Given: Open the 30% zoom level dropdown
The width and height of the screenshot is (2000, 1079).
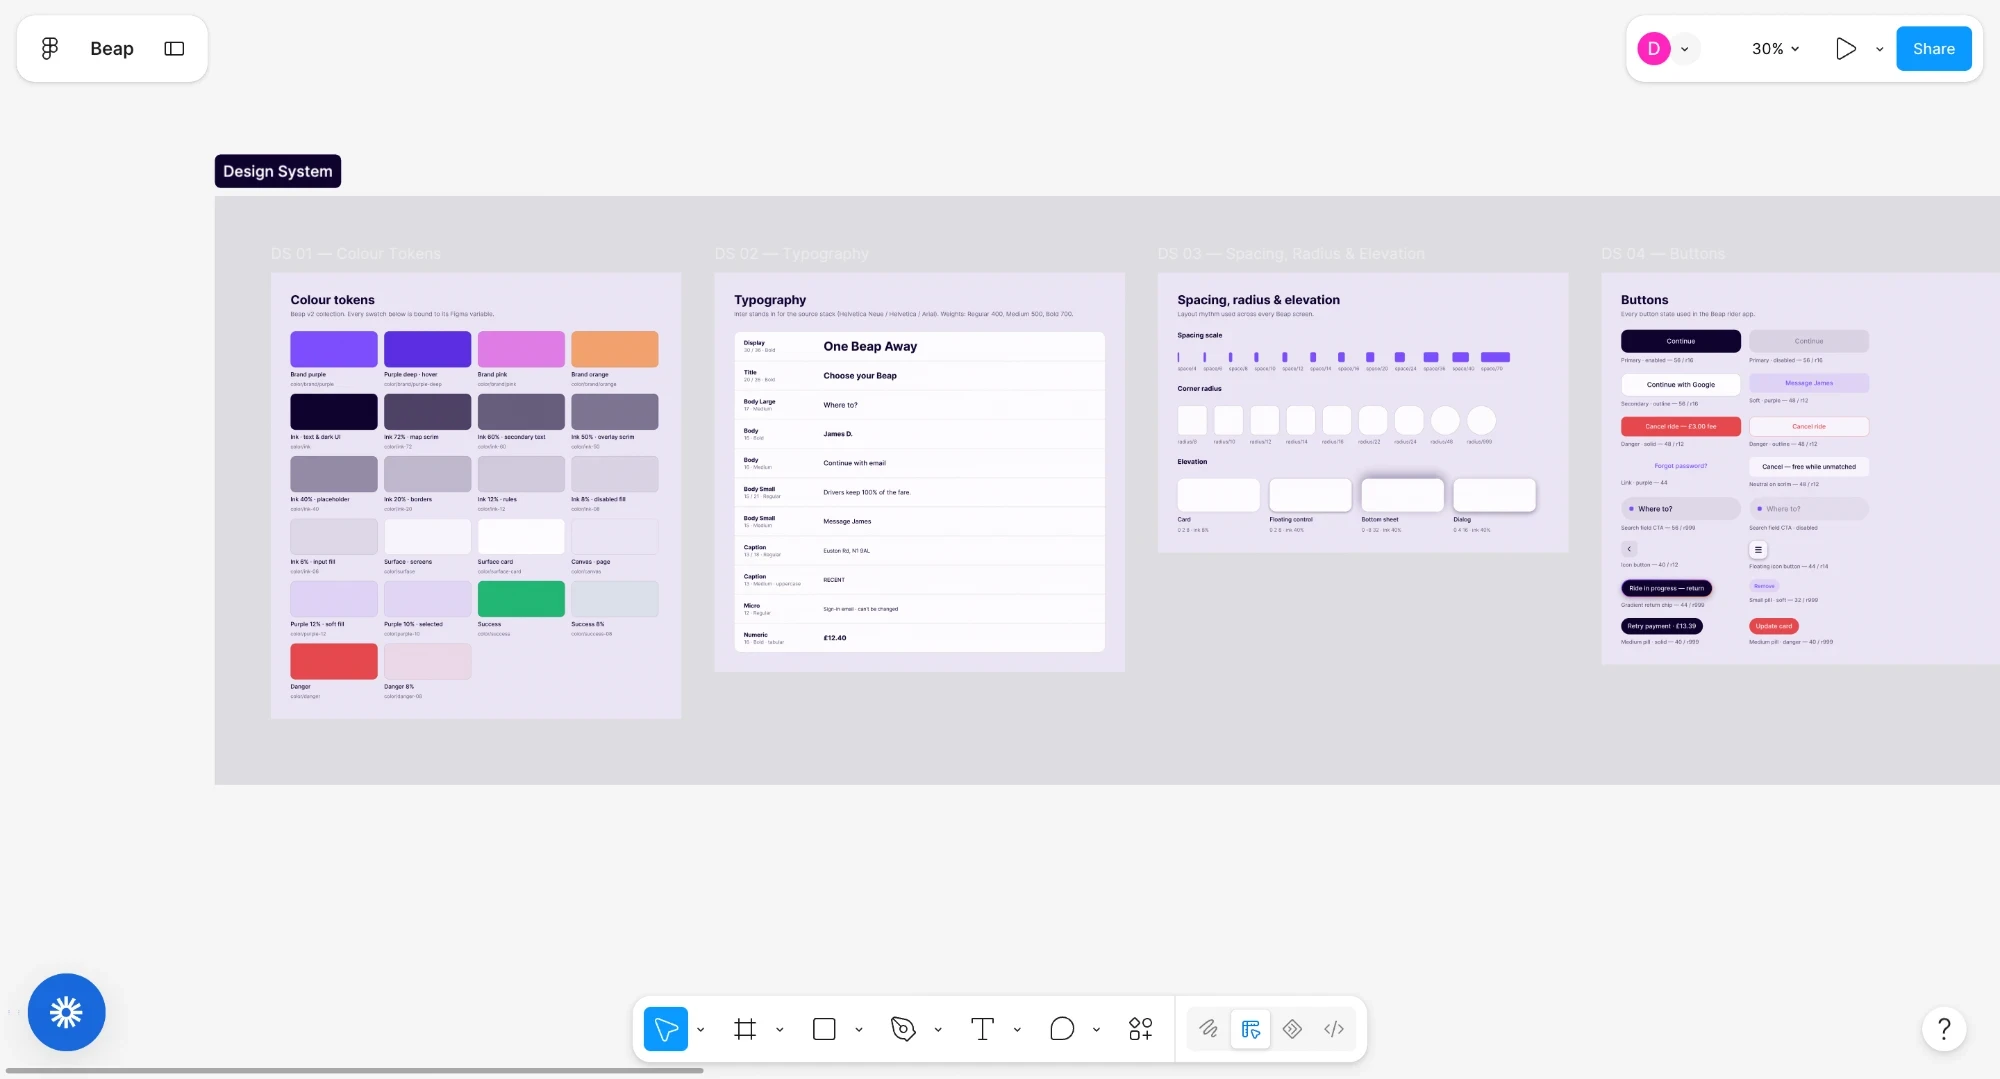Looking at the screenshot, I should (x=1776, y=48).
